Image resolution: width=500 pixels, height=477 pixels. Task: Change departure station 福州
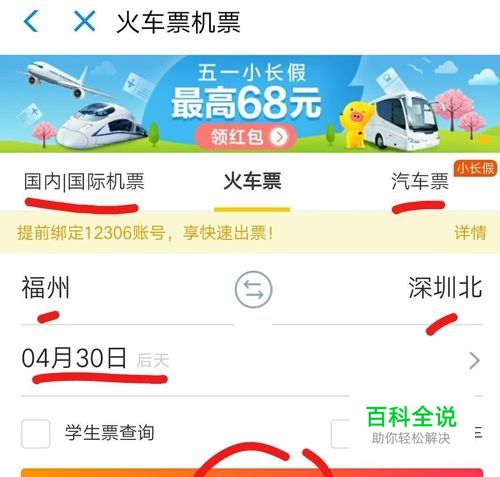(46, 288)
